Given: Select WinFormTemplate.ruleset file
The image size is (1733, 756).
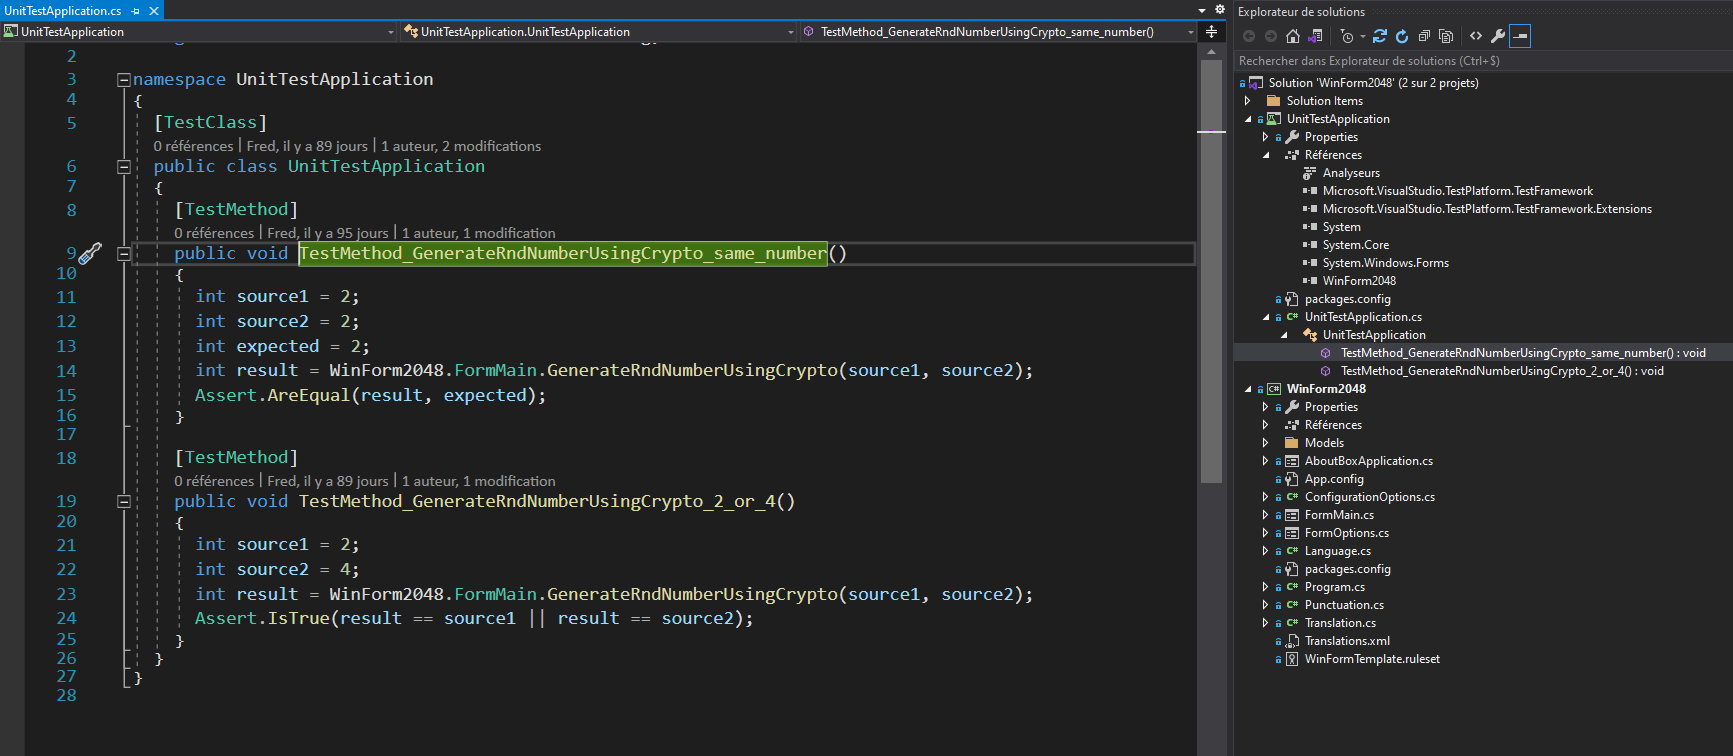Looking at the screenshot, I should [1372, 659].
